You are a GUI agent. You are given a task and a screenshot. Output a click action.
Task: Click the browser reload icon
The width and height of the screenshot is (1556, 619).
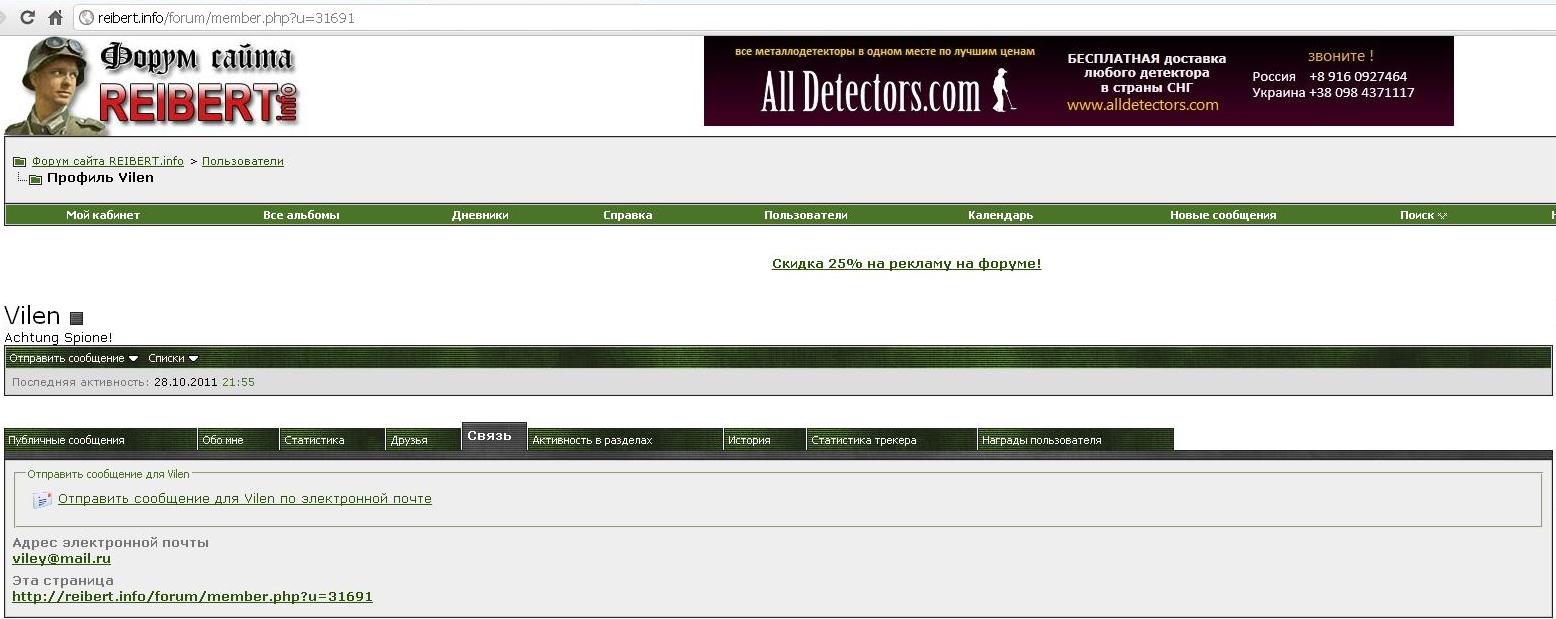(29, 17)
